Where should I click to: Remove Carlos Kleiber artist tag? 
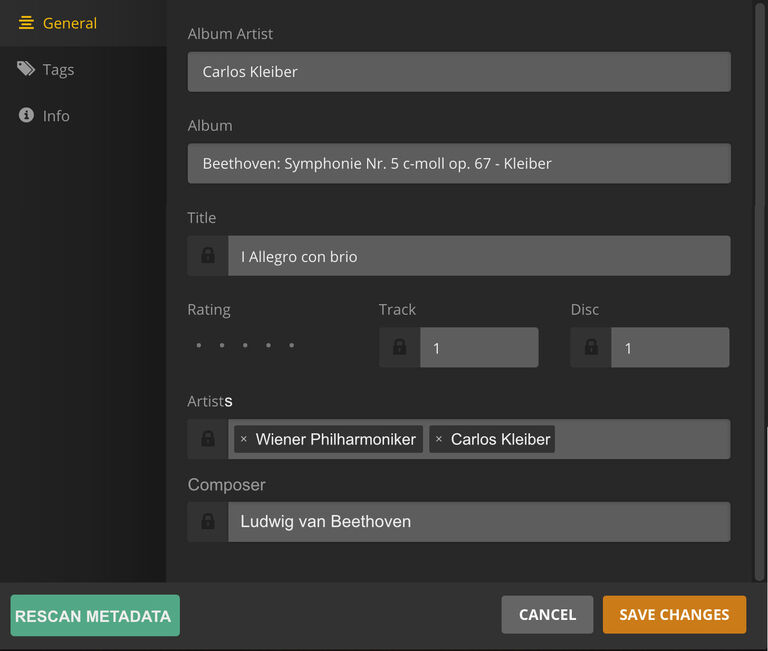point(439,439)
